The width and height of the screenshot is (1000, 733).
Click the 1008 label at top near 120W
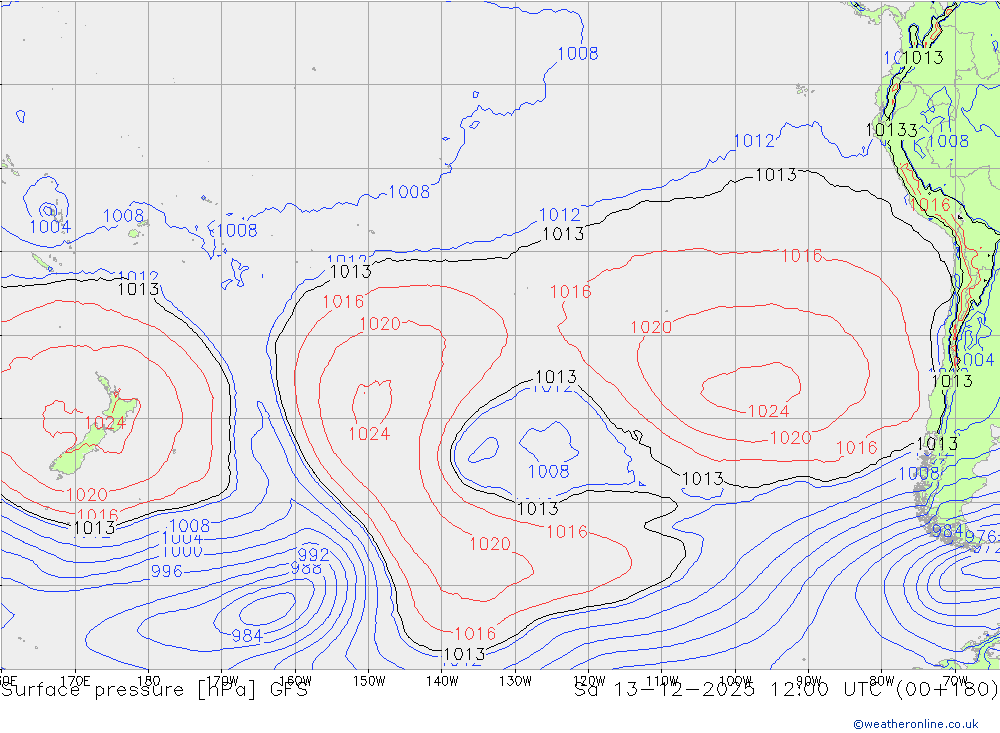pyautogui.click(x=578, y=54)
